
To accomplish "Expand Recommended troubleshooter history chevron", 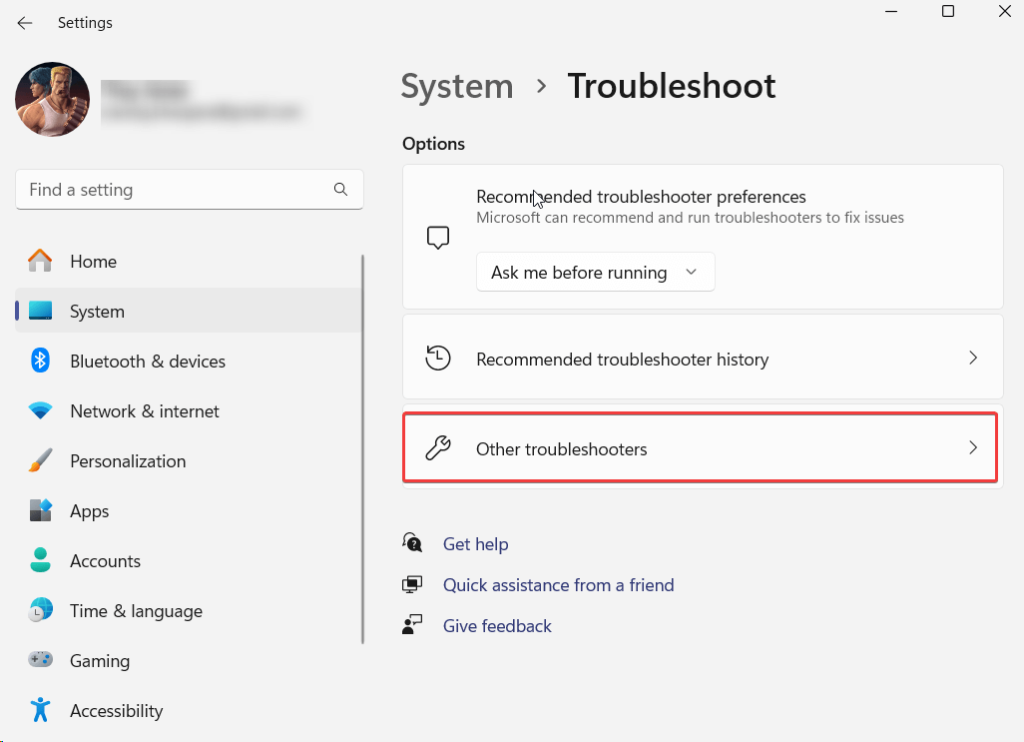I will [x=972, y=358].
